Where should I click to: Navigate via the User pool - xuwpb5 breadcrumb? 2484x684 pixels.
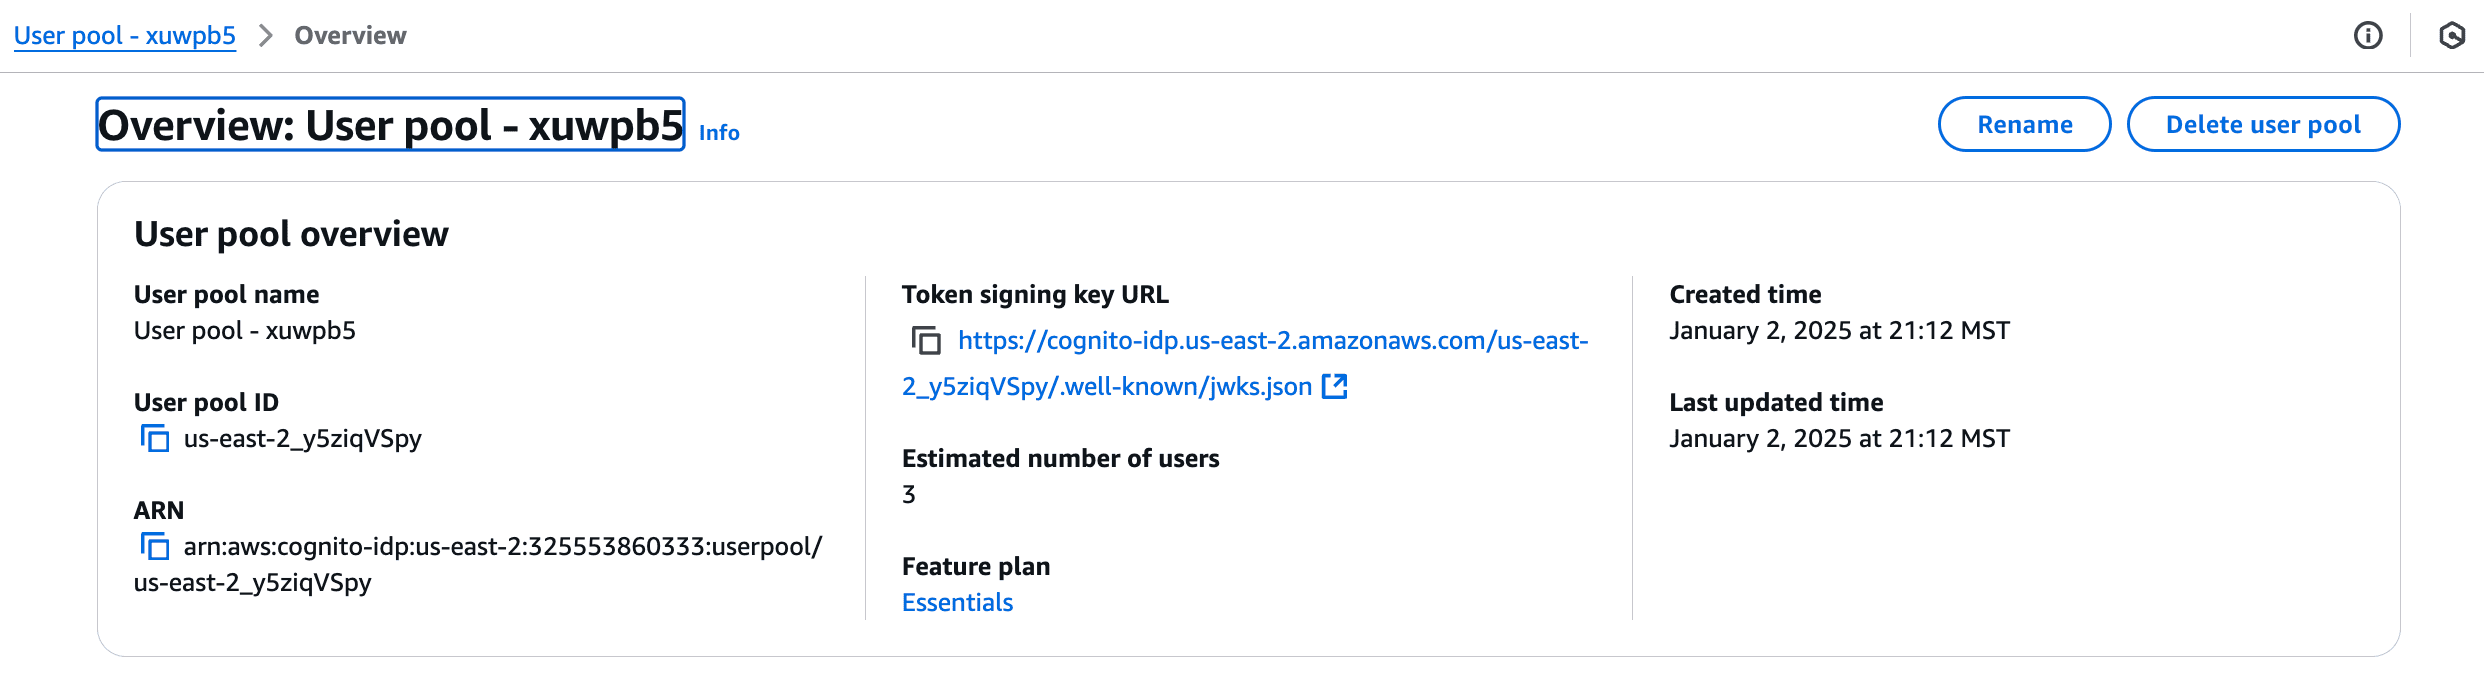[124, 35]
